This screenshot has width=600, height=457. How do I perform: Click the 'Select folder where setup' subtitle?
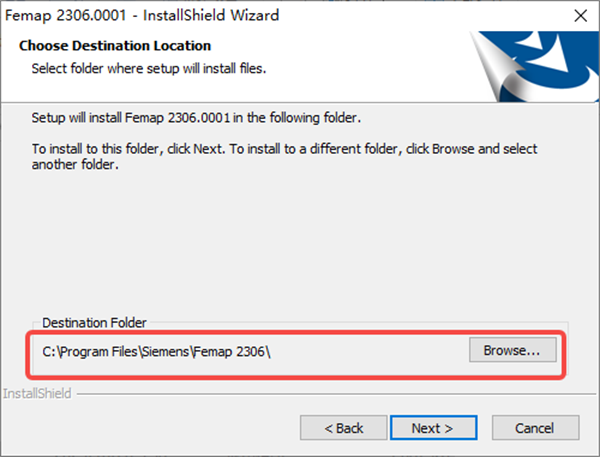pyautogui.click(x=148, y=68)
